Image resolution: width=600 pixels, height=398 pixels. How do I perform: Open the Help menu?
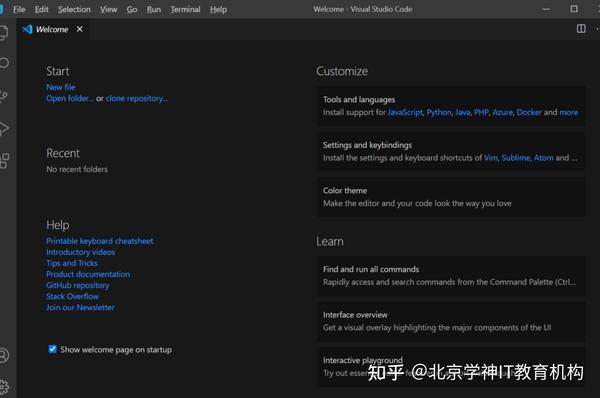pyautogui.click(x=218, y=10)
